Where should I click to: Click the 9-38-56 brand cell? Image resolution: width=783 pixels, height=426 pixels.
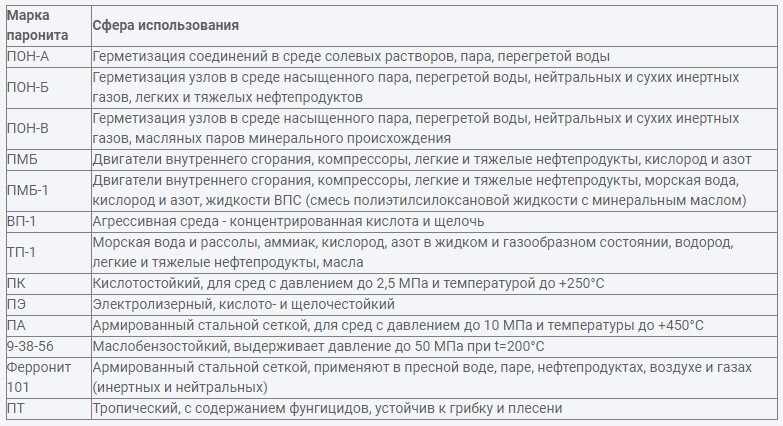pos(48,347)
